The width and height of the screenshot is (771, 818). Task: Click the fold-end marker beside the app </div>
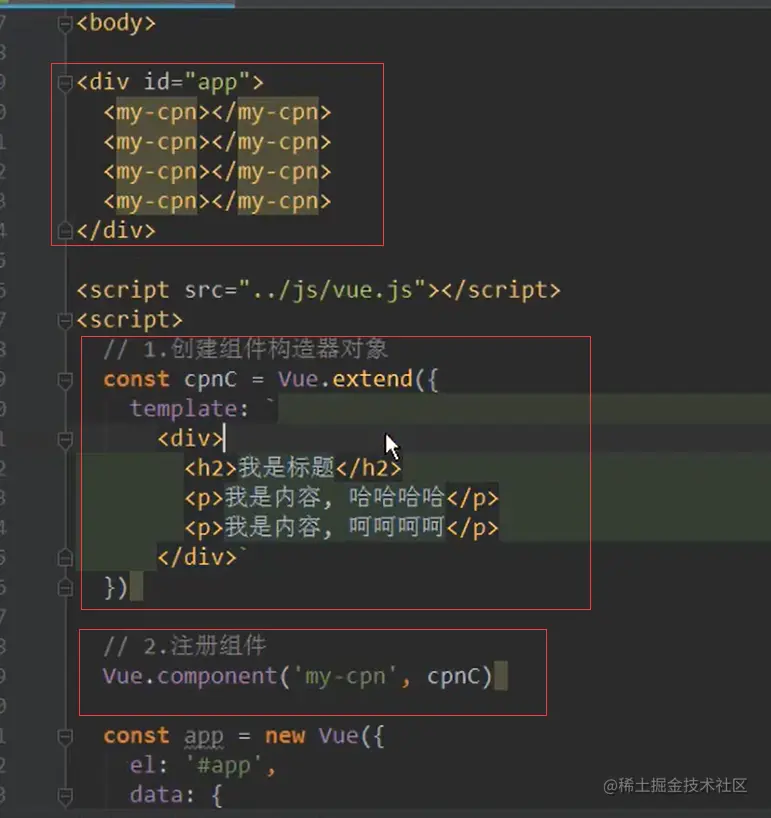point(65,231)
